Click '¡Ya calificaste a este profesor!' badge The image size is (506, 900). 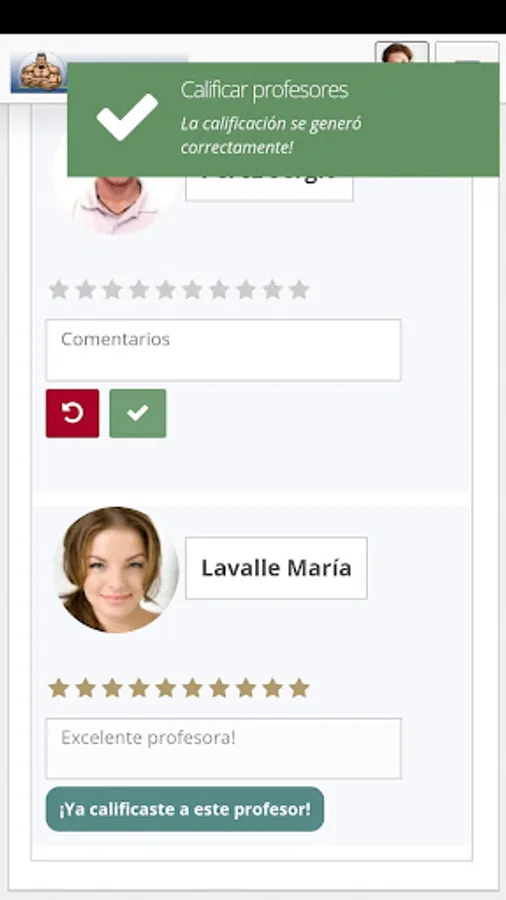point(185,809)
